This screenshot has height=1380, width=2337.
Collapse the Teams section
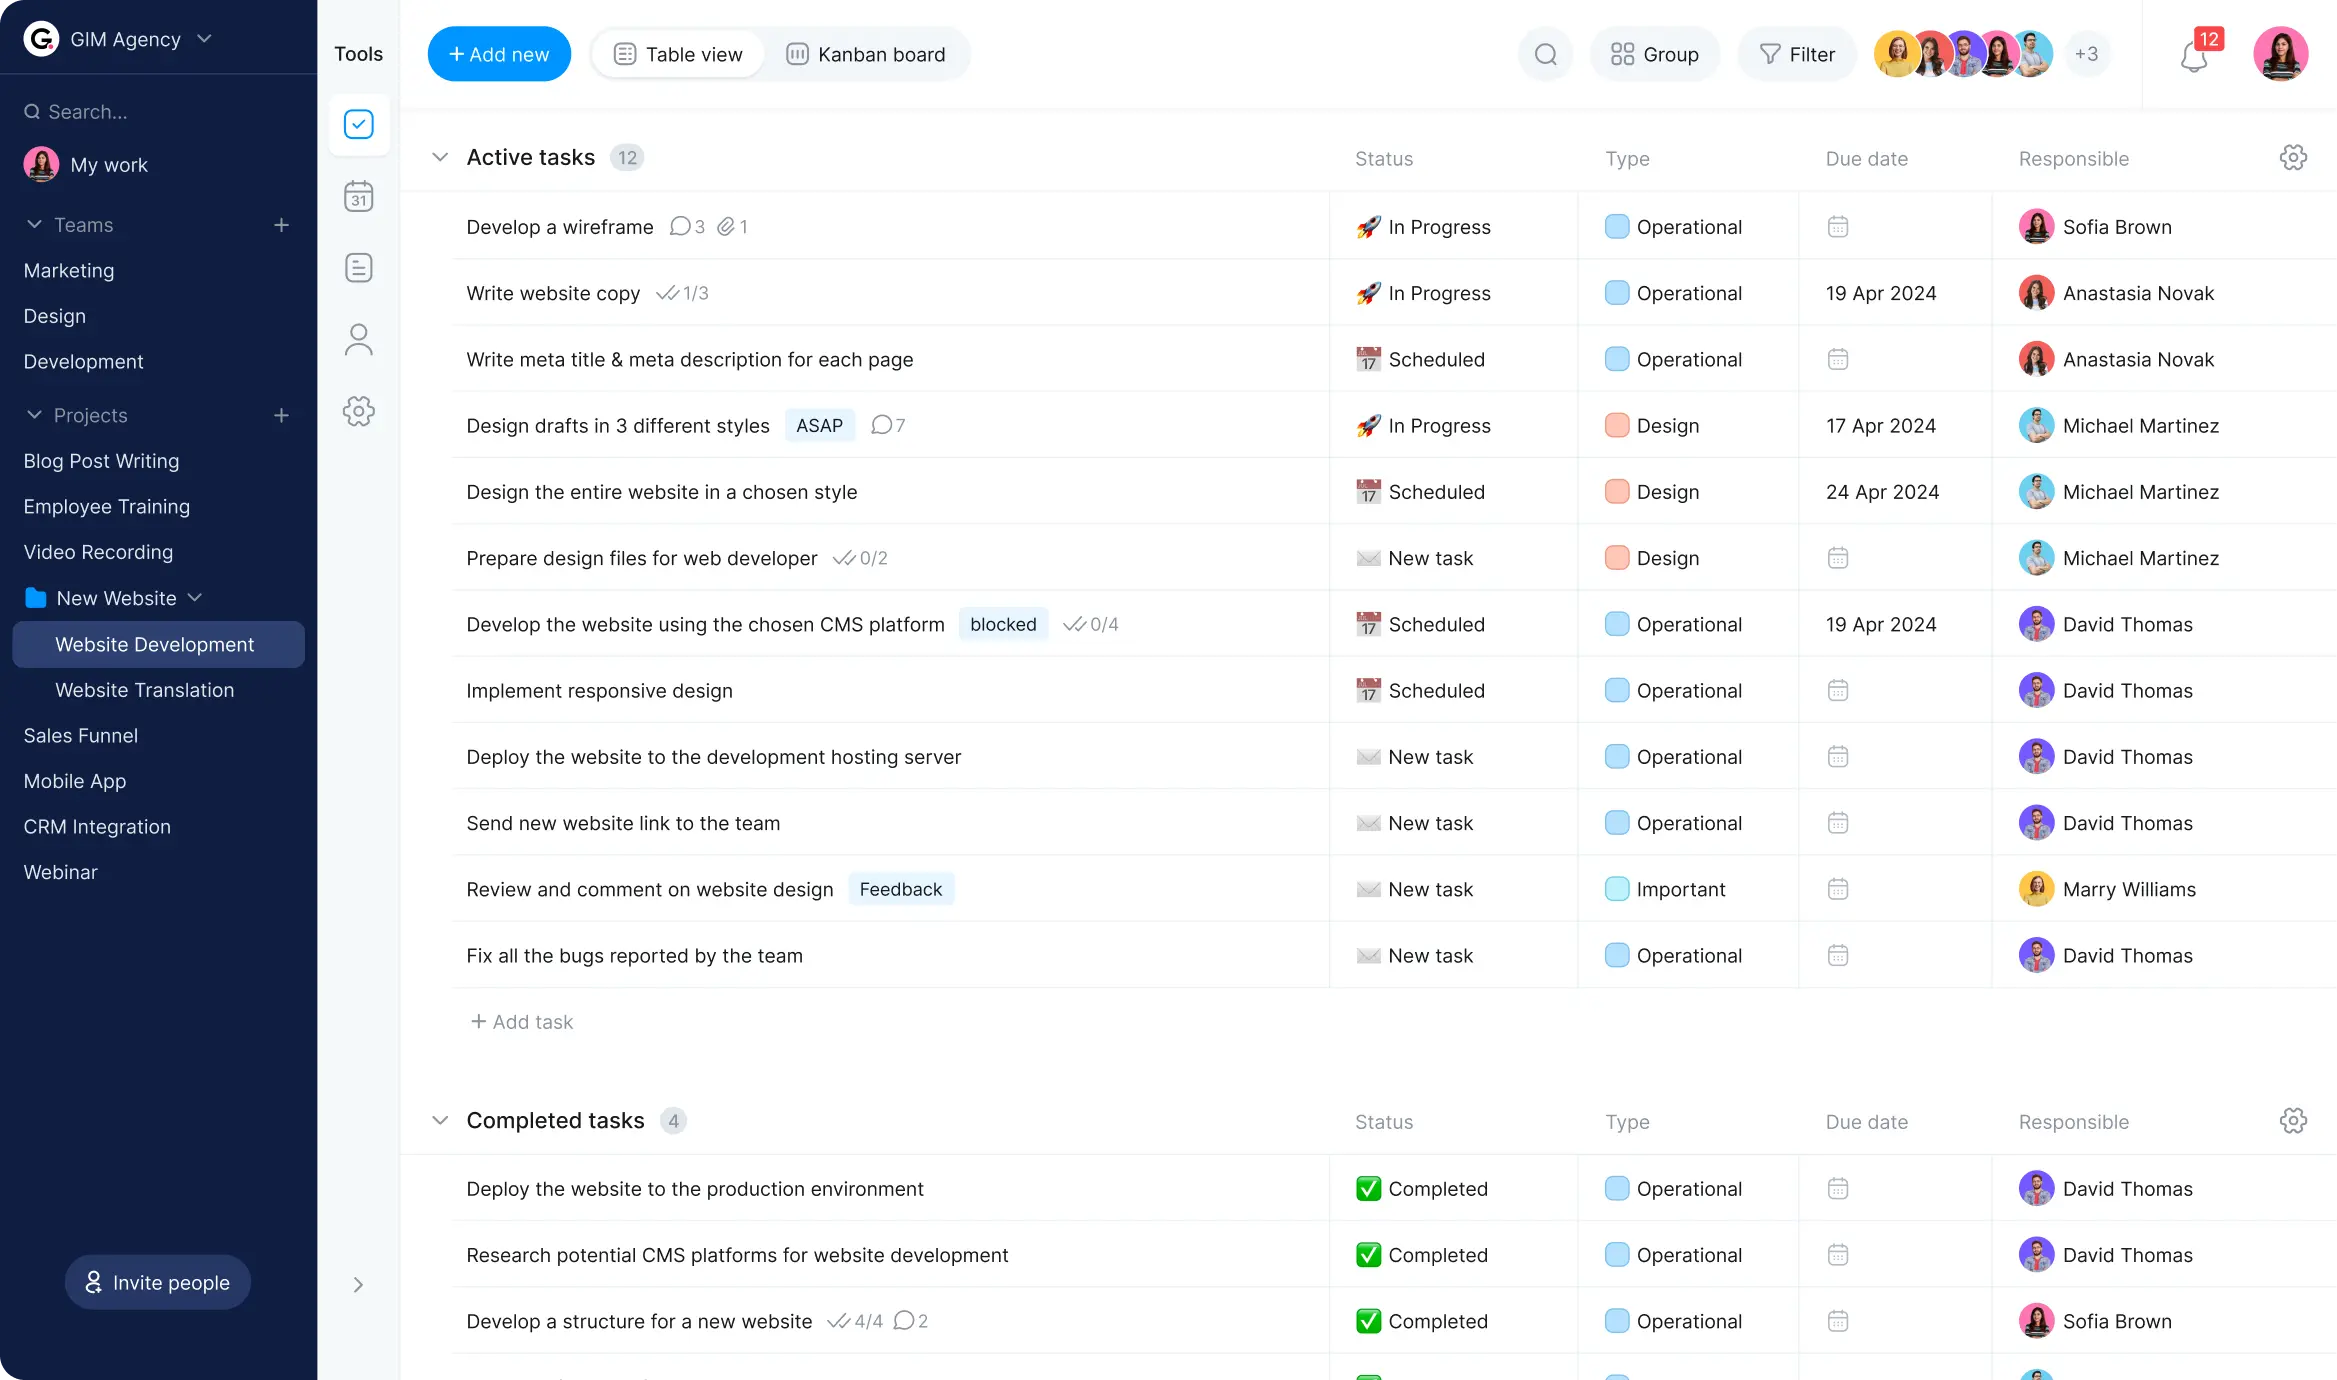[x=34, y=225]
